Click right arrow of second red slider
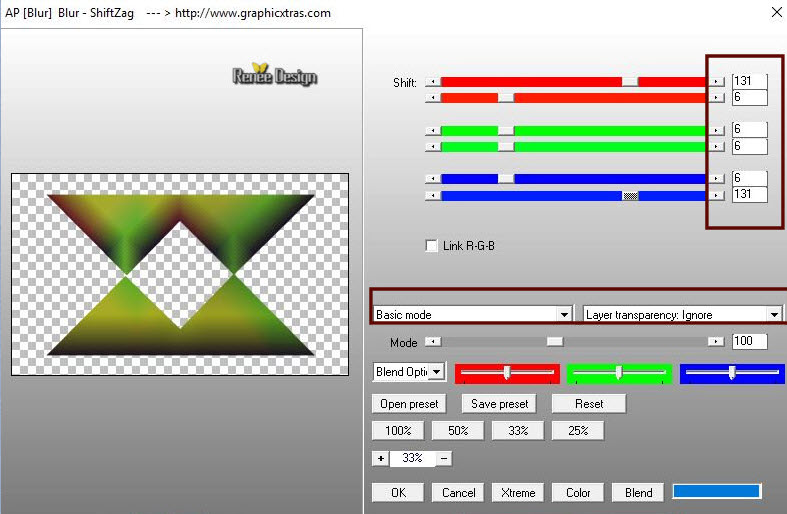This screenshot has height=514, width=787. (x=716, y=97)
